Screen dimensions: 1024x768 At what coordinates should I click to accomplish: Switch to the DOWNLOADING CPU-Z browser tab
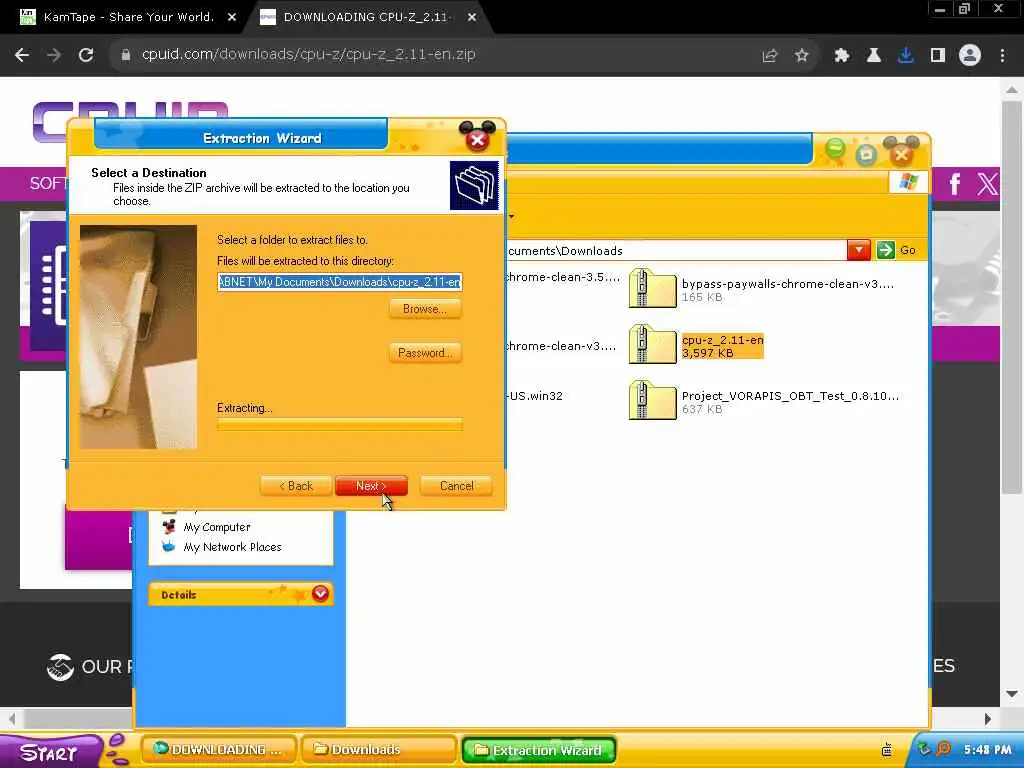[366, 17]
